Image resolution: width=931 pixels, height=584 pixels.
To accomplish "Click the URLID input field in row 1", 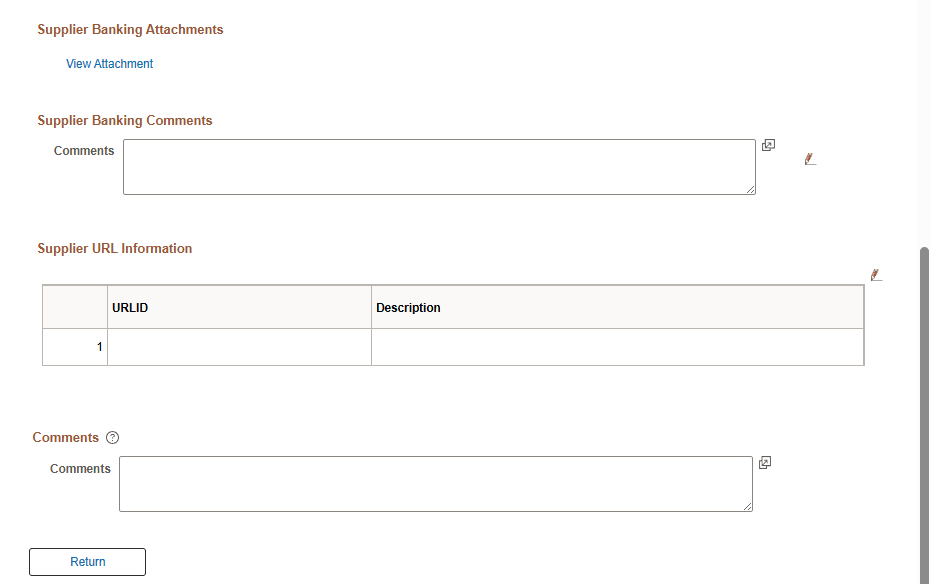I will click(x=239, y=346).
